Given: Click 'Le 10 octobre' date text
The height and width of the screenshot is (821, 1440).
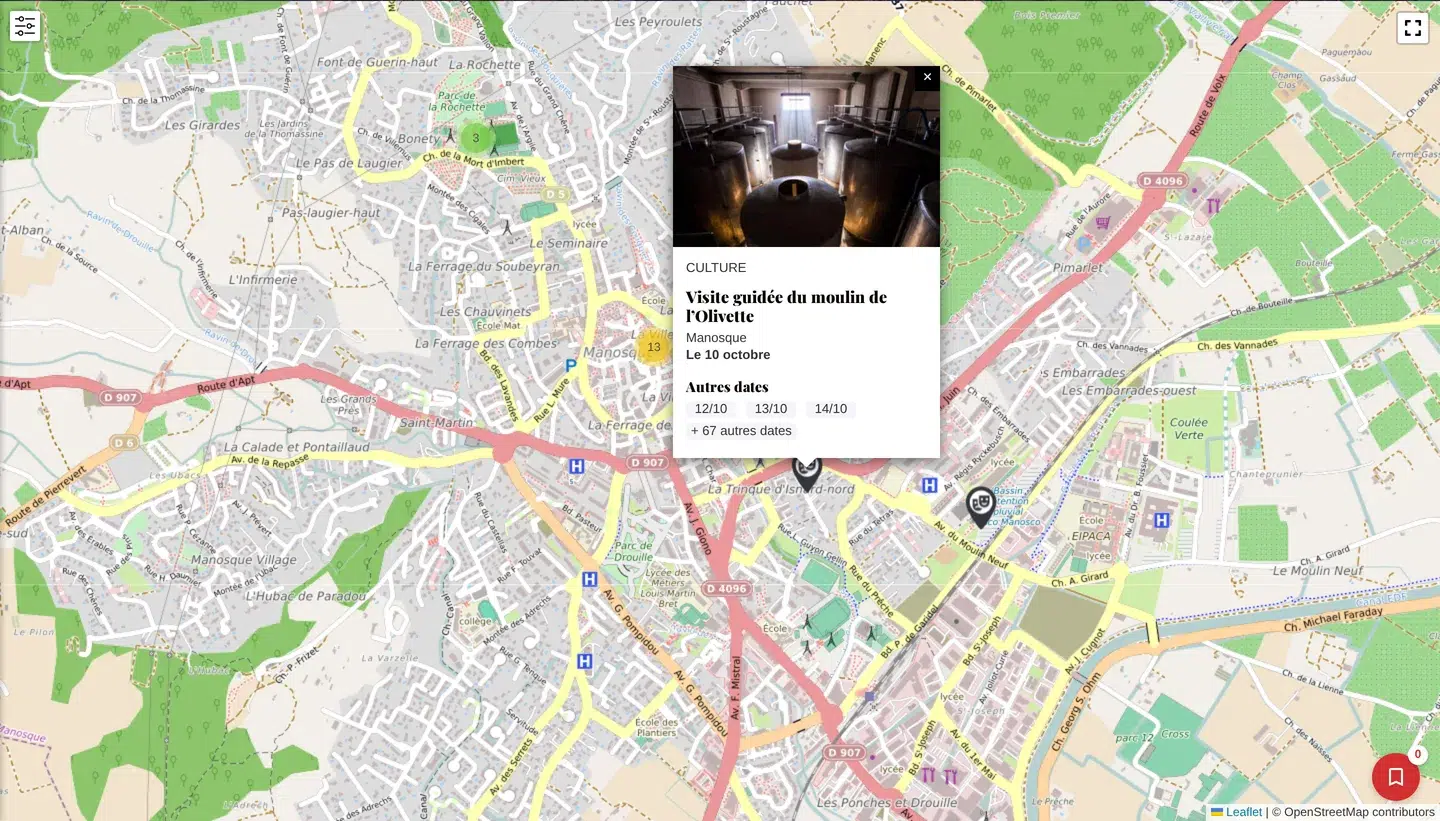Looking at the screenshot, I should coord(728,355).
